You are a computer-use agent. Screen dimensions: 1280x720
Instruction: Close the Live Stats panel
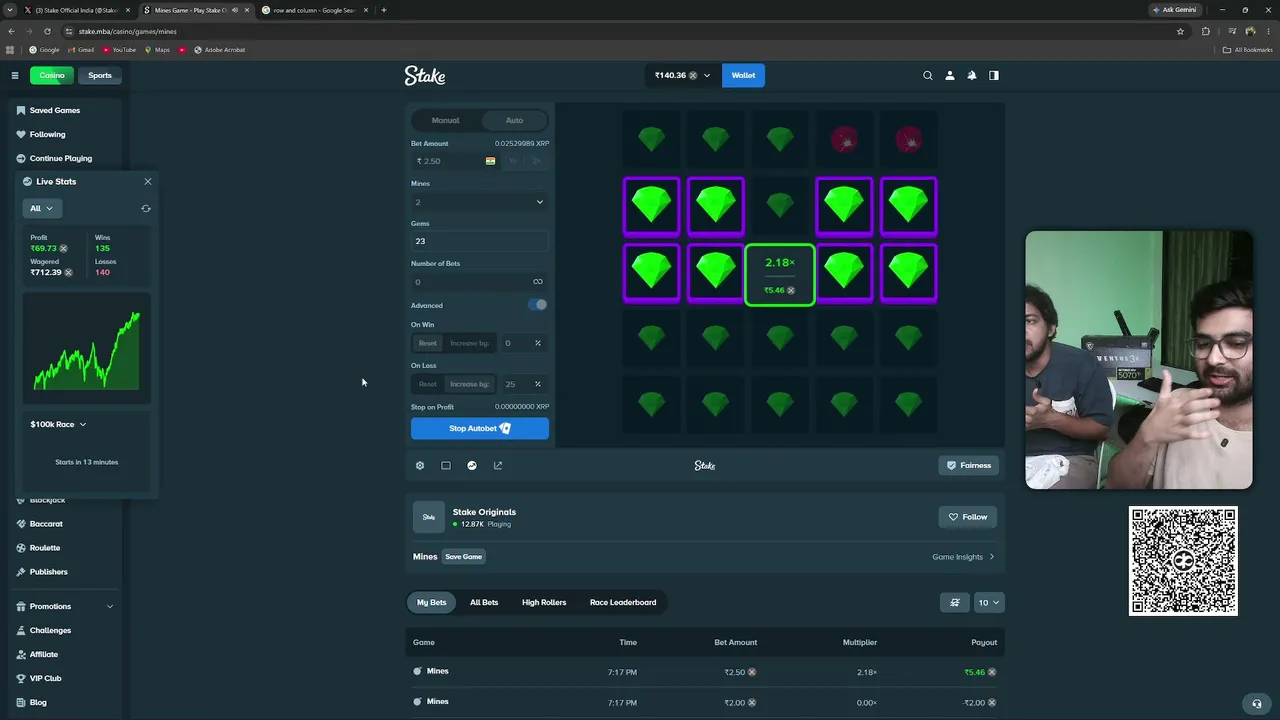point(148,181)
